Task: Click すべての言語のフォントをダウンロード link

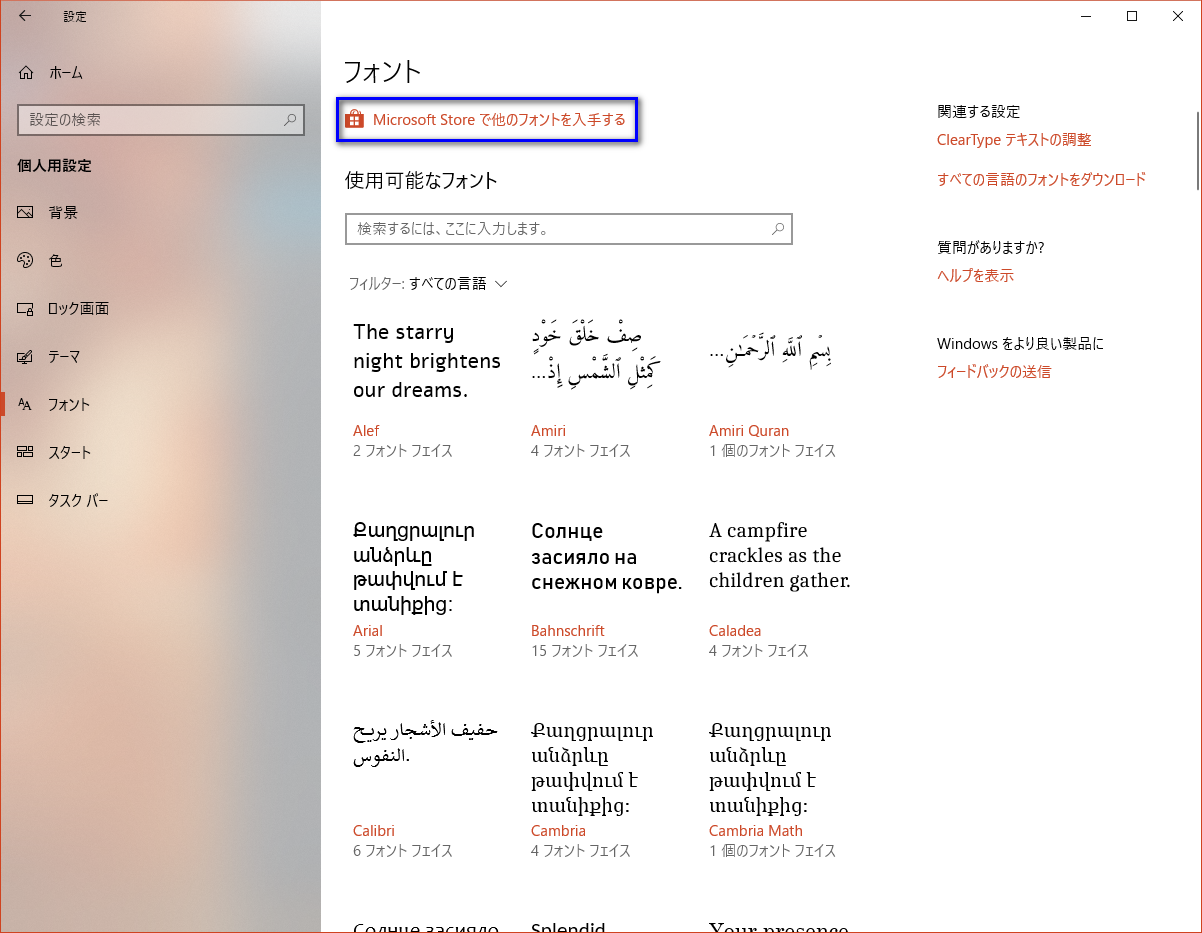Action: [x=1040, y=180]
